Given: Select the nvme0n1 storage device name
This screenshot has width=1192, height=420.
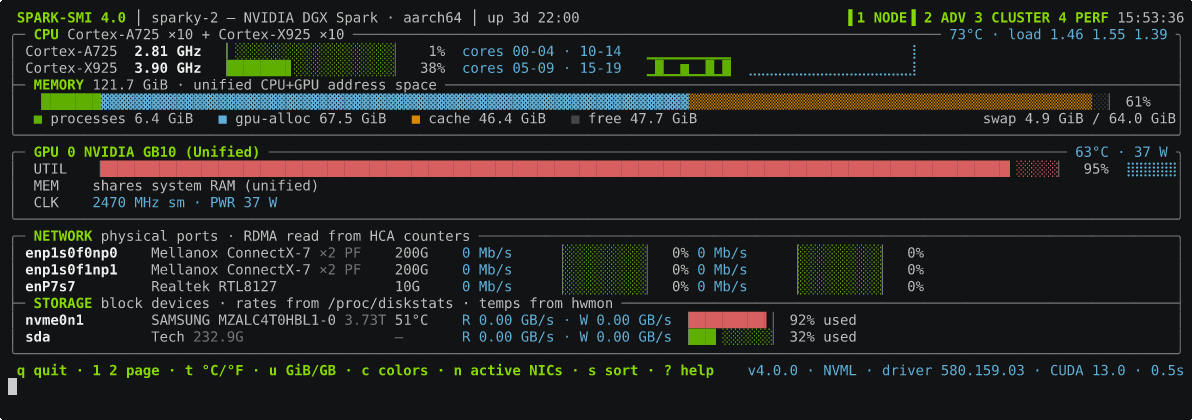Looking at the screenshot, I should coord(54,320).
